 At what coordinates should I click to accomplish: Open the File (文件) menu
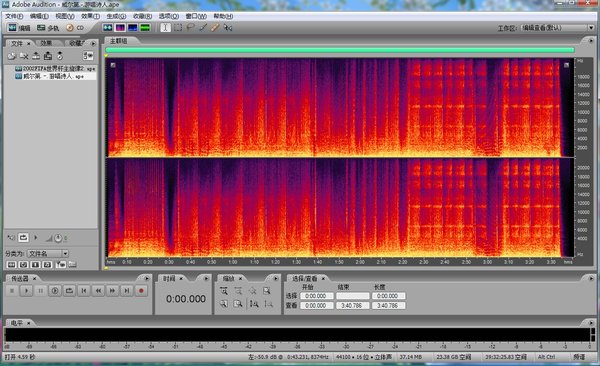click(x=14, y=16)
